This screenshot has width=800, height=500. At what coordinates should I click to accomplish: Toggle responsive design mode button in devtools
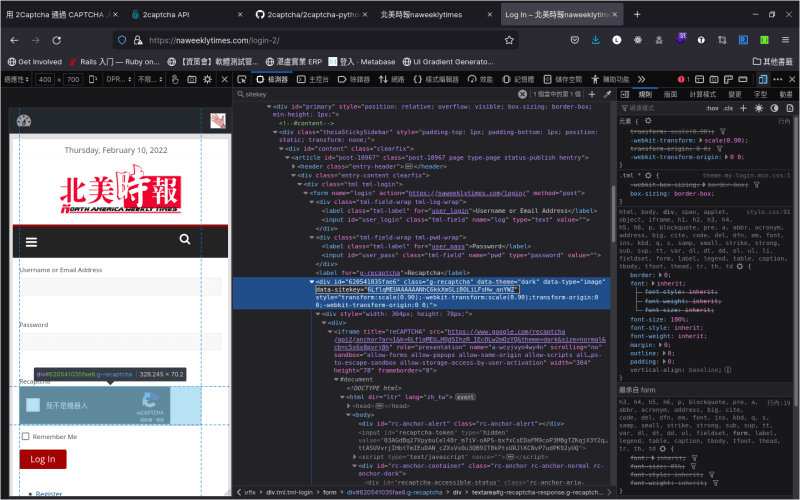click(x=763, y=79)
